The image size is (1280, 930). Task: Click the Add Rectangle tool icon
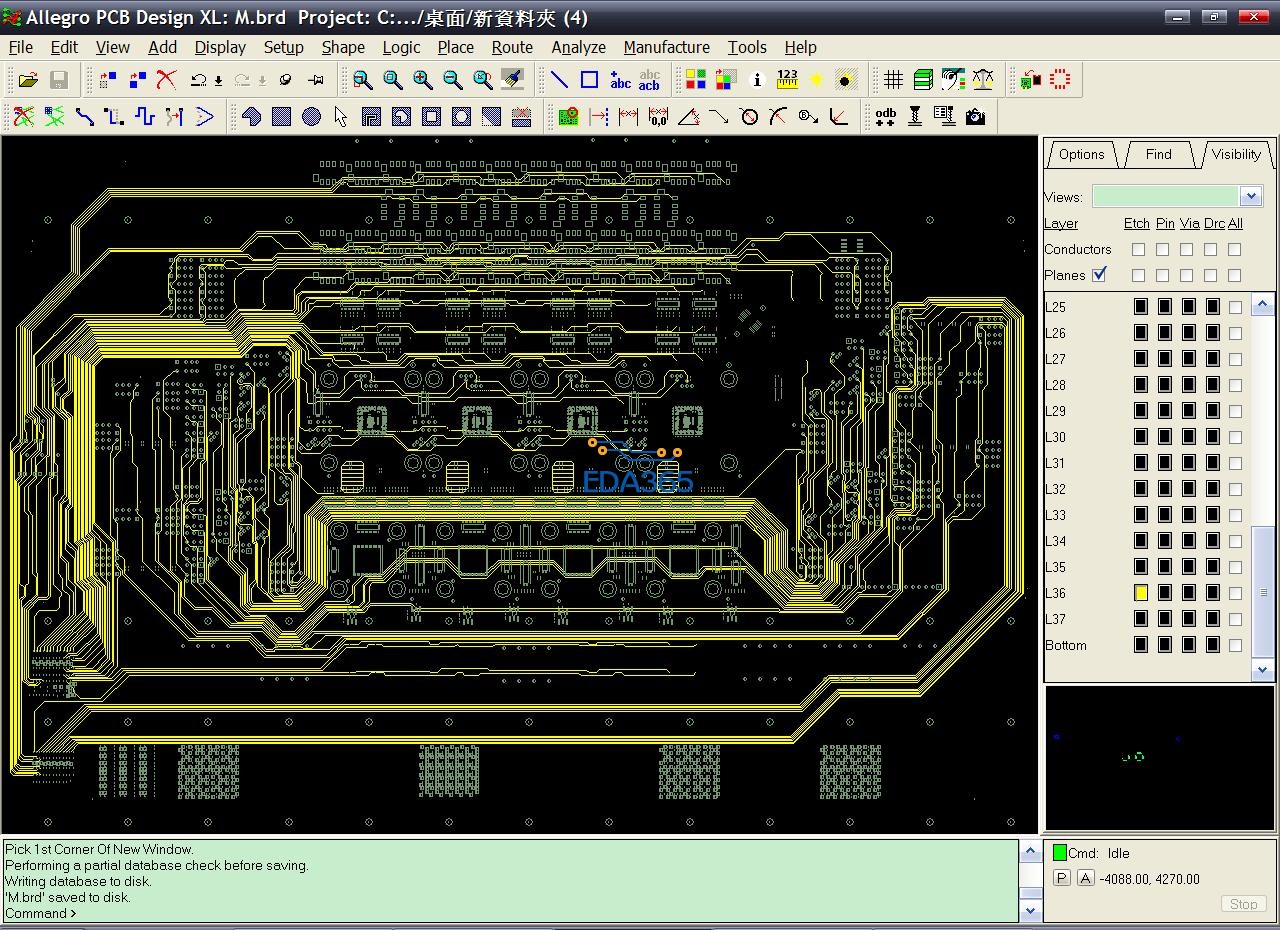coord(590,80)
